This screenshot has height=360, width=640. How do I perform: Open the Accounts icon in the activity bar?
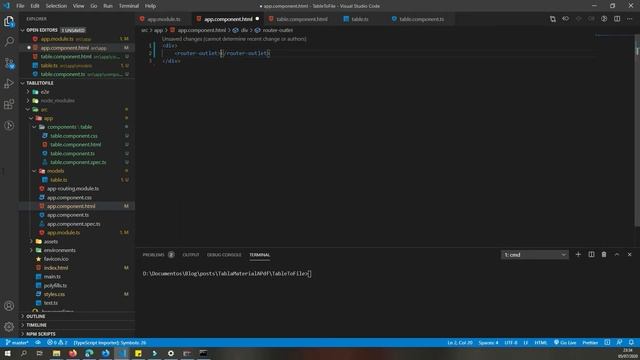[9, 306]
